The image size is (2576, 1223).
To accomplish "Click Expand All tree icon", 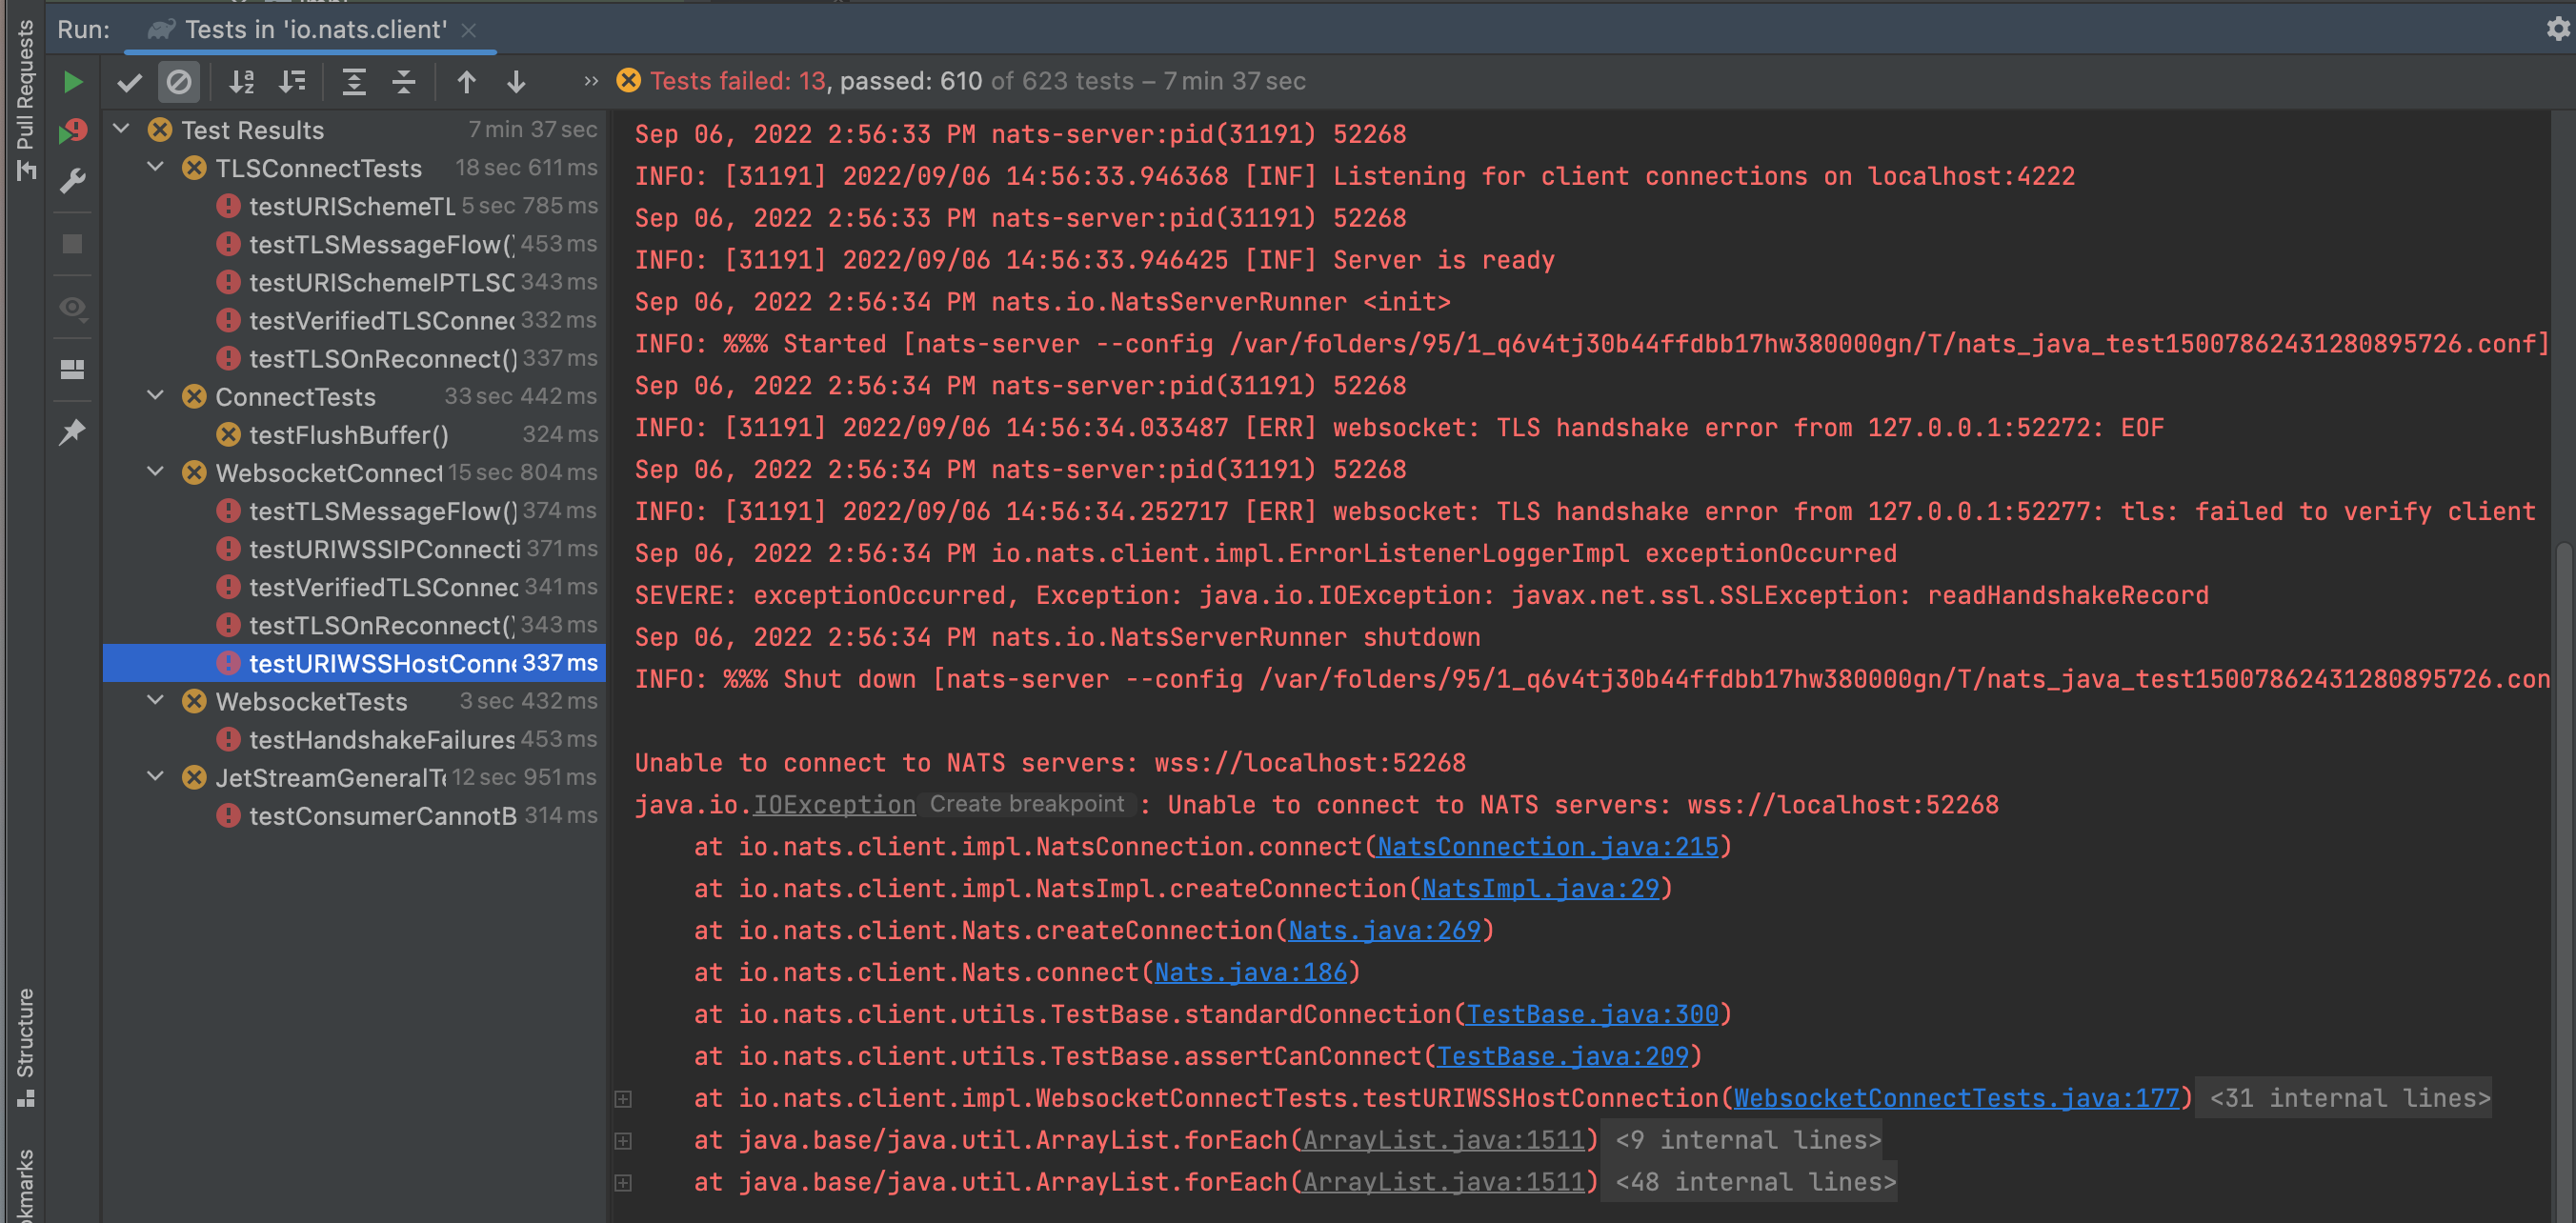I will [354, 82].
